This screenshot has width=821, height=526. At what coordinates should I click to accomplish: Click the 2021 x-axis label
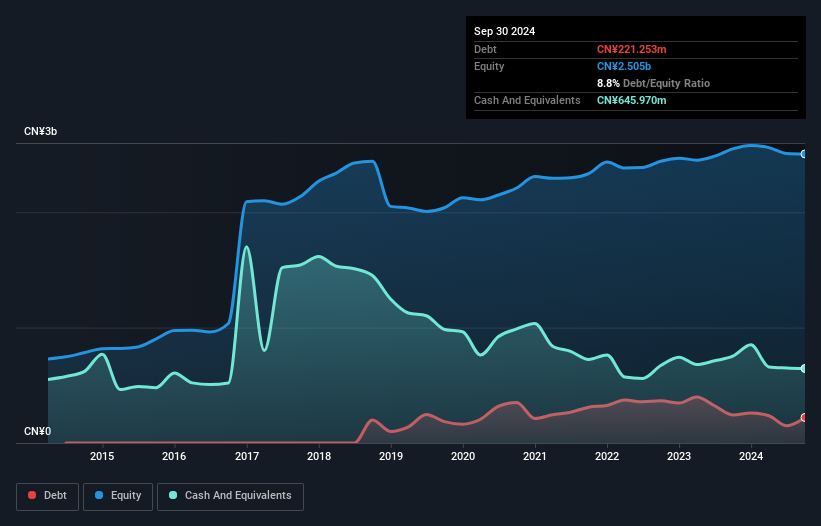coord(535,456)
